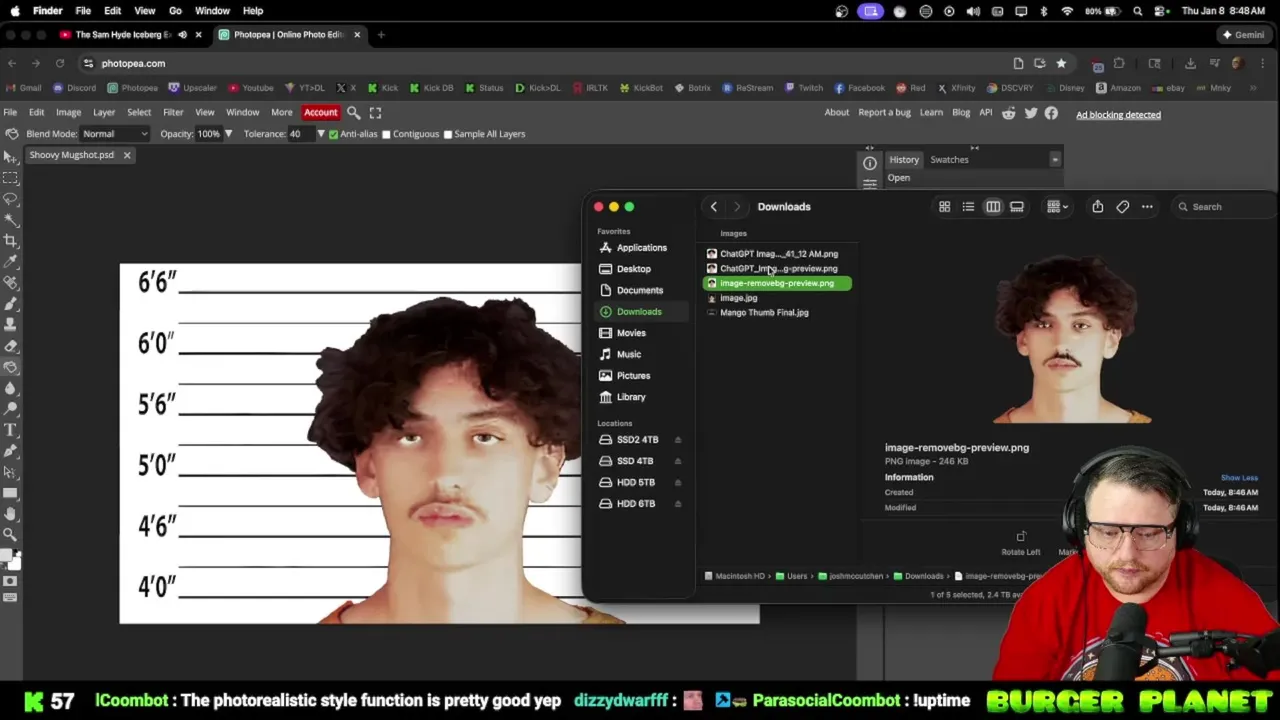The image size is (1280, 720).
Task: Reload the photopea.com page
Action: [x=59, y=63]
